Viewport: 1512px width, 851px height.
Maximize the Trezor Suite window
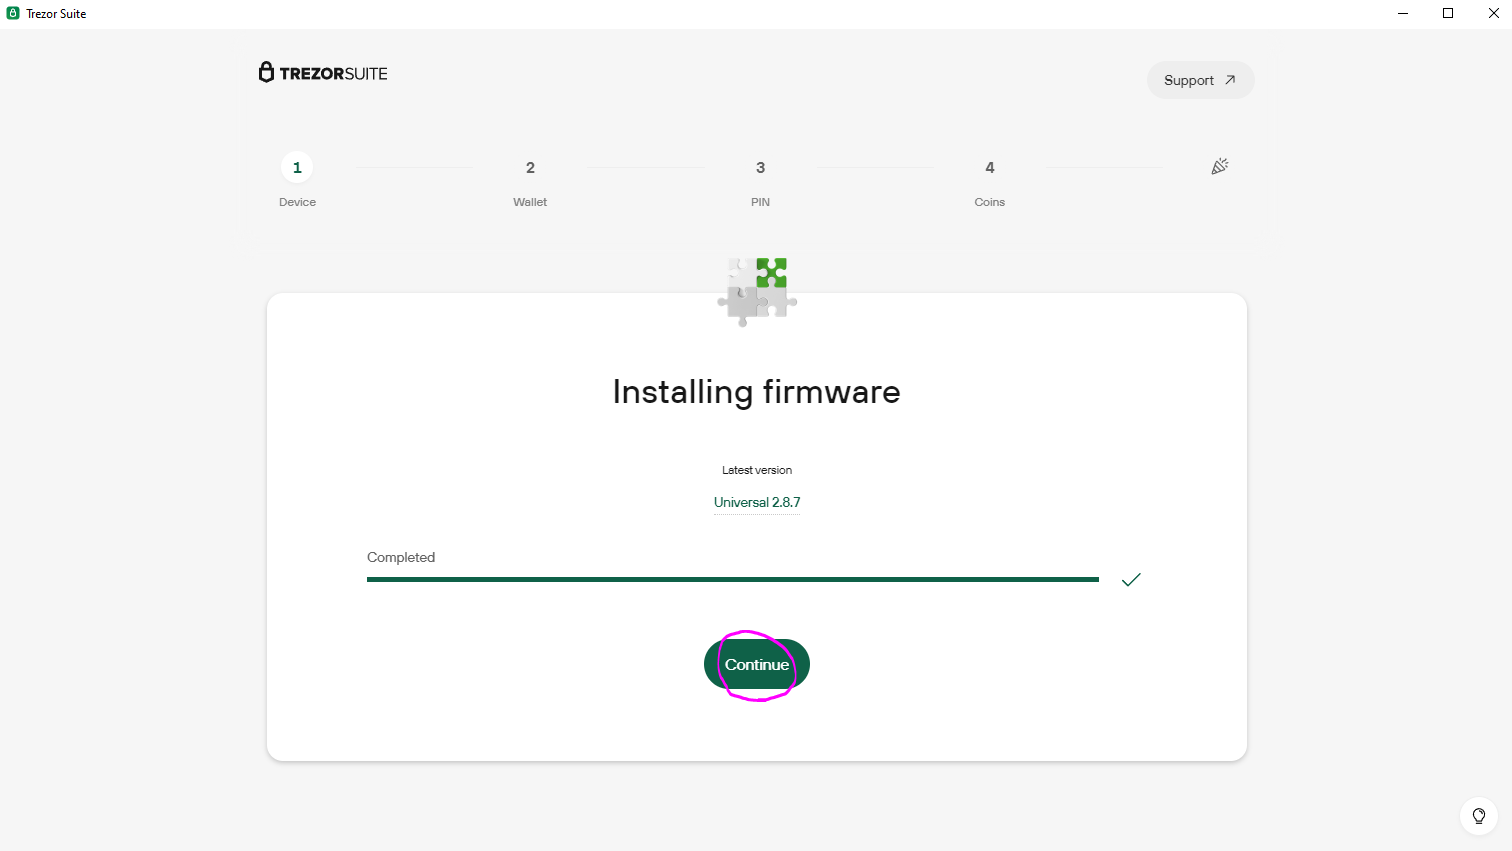point(1448,13)
